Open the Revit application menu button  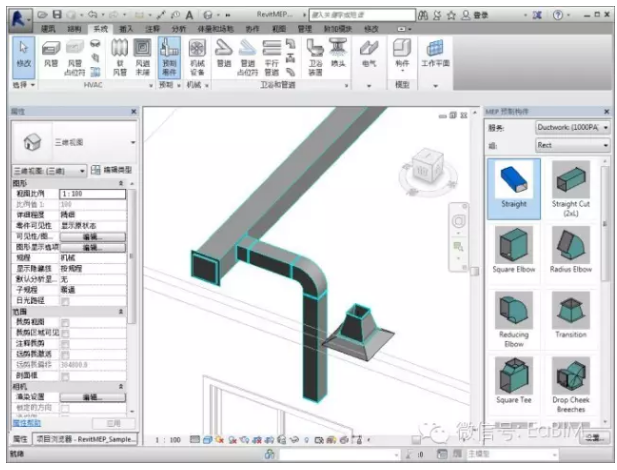[x=20, y=19]
